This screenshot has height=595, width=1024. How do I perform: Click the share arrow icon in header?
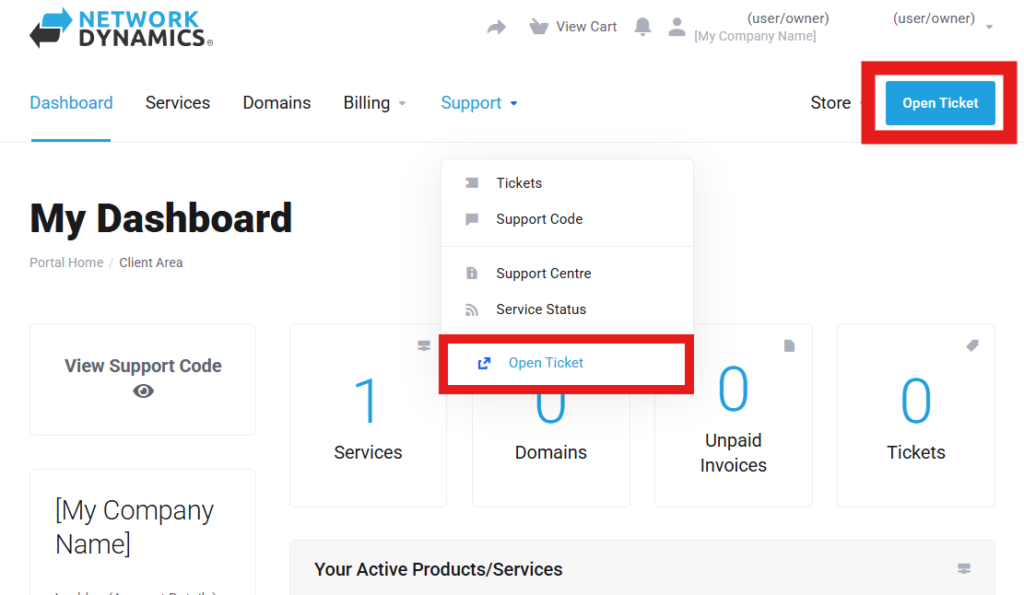point(497,27)
